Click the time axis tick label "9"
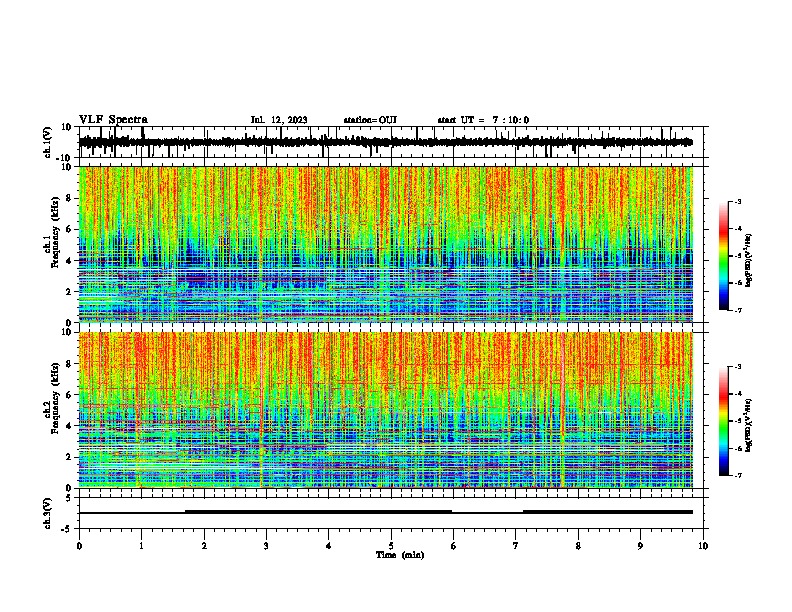 (640, 546)
